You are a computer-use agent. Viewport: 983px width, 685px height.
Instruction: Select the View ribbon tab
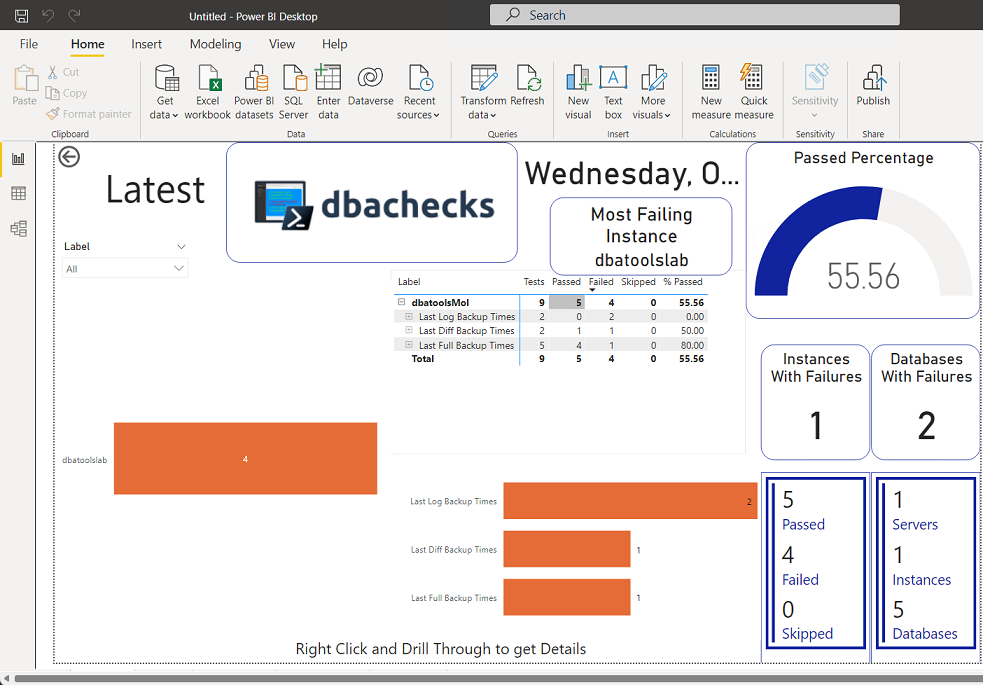click(x=281, y=44)
